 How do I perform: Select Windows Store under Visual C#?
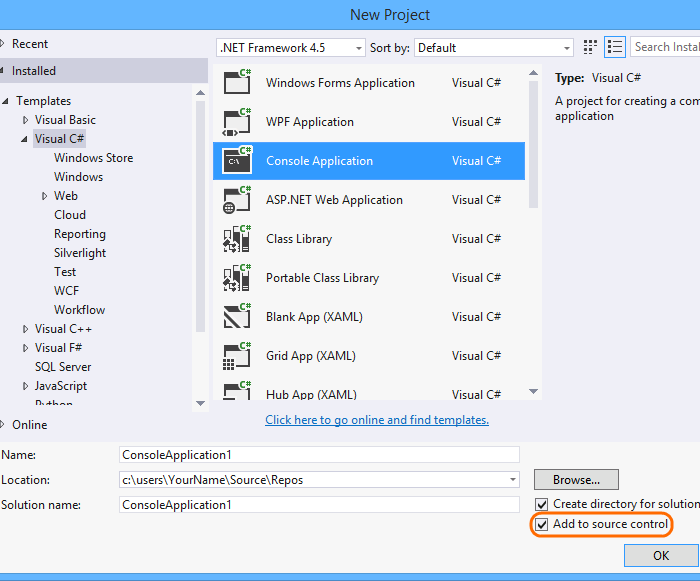pyautogui.click(x=93, y=158)
